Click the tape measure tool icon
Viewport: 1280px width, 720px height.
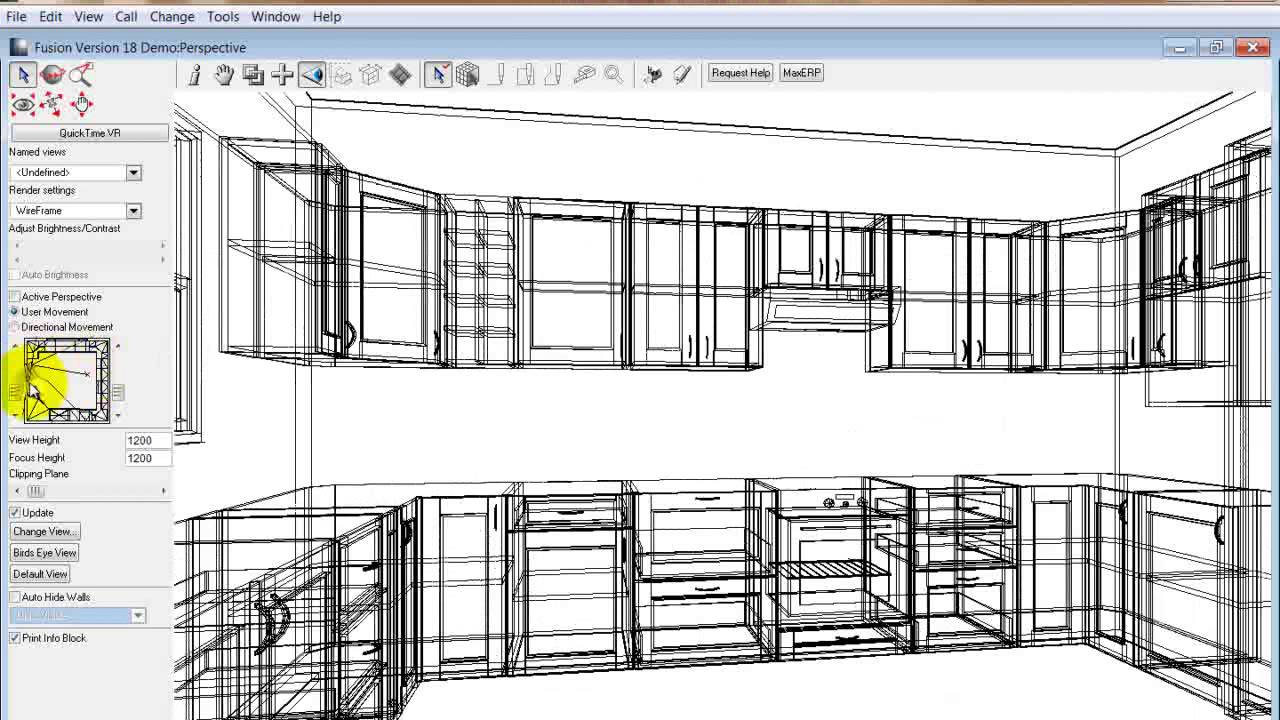point(585,74)
